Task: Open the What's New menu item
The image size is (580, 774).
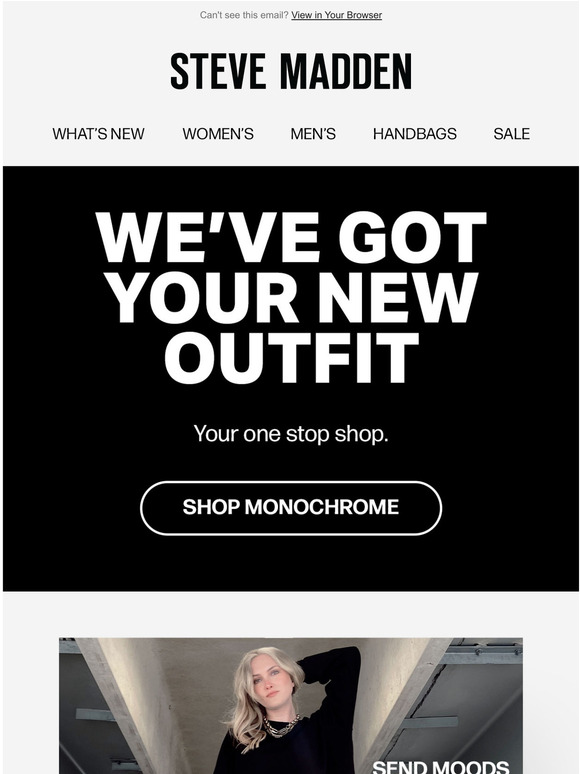Action: tap(98, 134)
